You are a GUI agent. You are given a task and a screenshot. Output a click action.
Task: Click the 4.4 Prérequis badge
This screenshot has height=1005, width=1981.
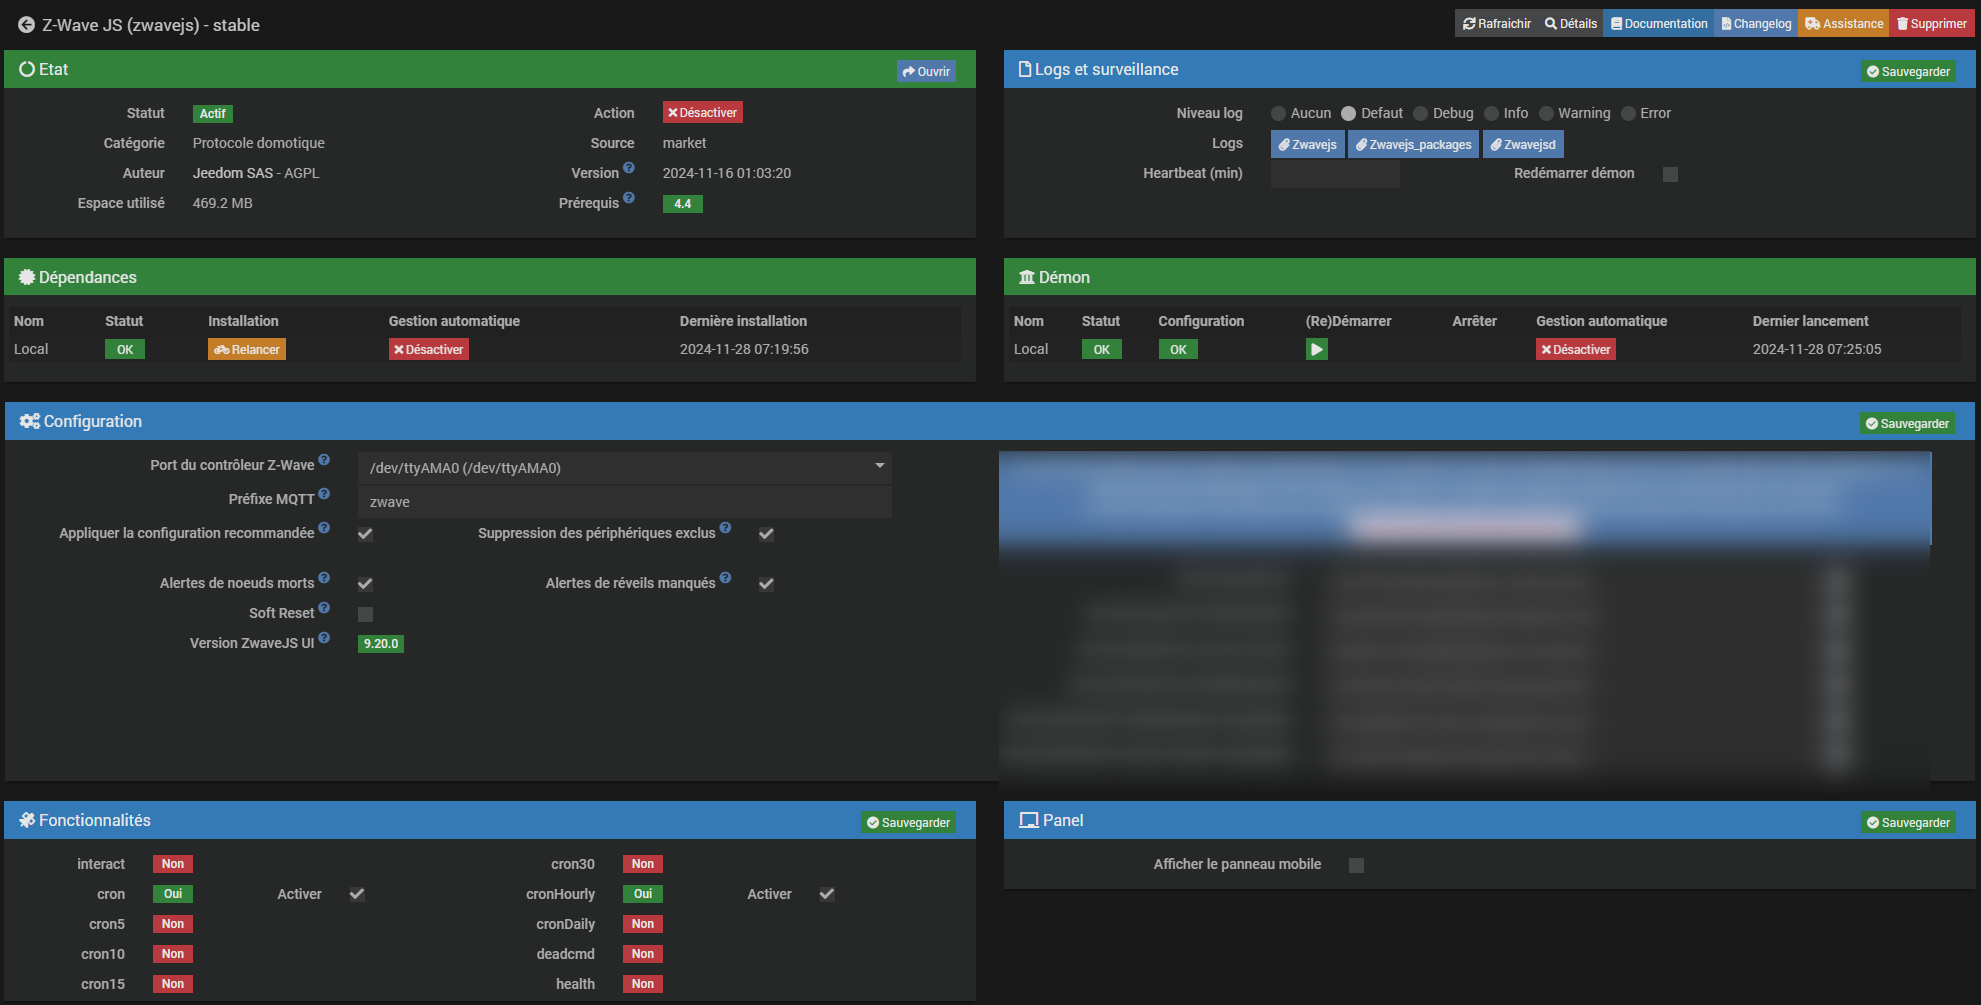683,204
